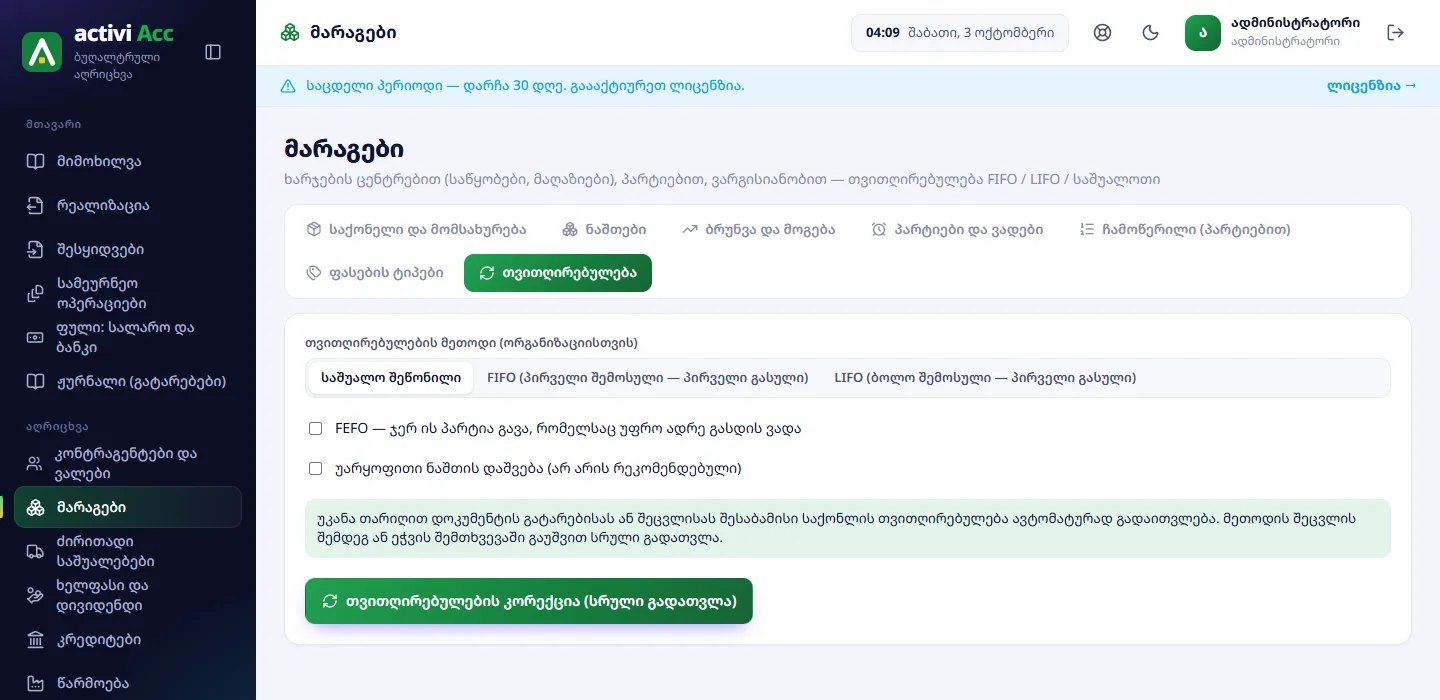This screenshot has height=700, width=1440.
Task: Open შესყიდვები sidebar item
Action: [x=128, y=250]
